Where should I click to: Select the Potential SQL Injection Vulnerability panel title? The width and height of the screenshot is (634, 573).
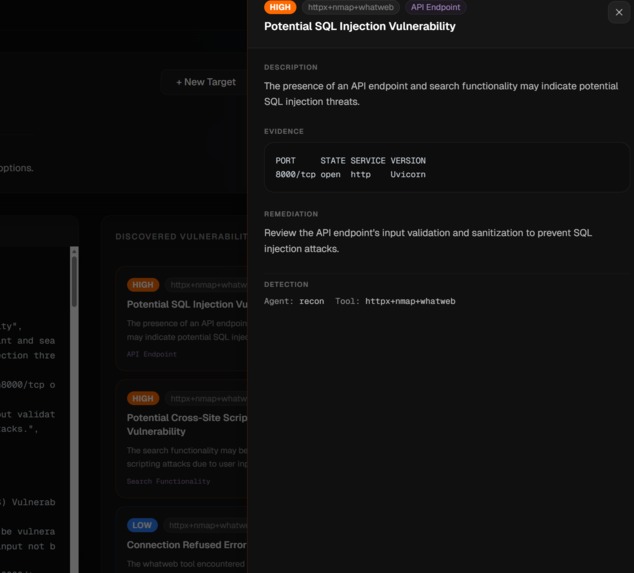(x=359, y=26)
